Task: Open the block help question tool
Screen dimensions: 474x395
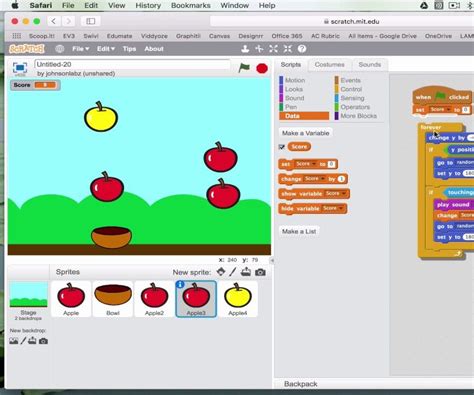Action: coord(302,49)
